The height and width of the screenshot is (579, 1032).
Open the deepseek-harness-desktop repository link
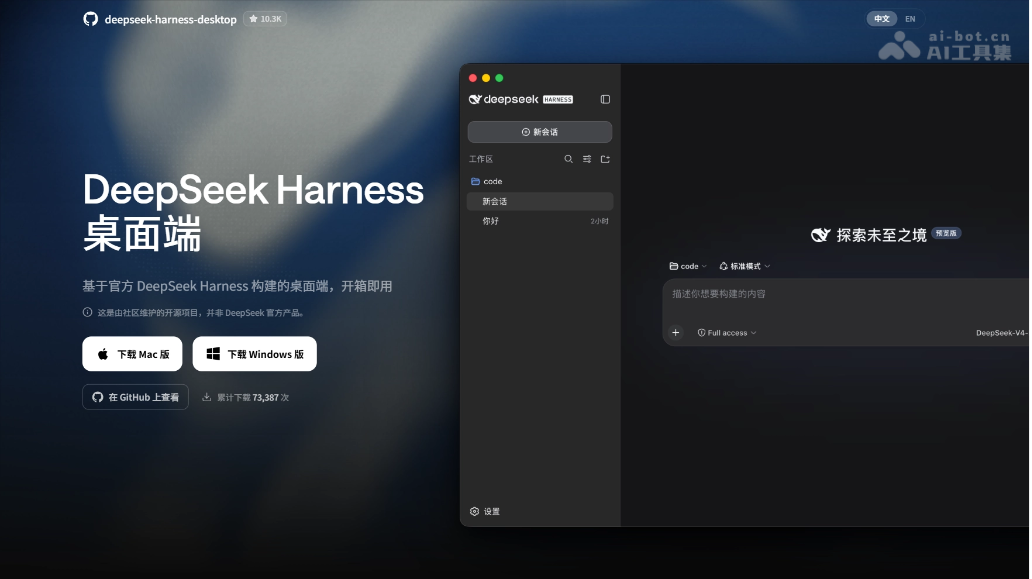(x=170, y=20)
